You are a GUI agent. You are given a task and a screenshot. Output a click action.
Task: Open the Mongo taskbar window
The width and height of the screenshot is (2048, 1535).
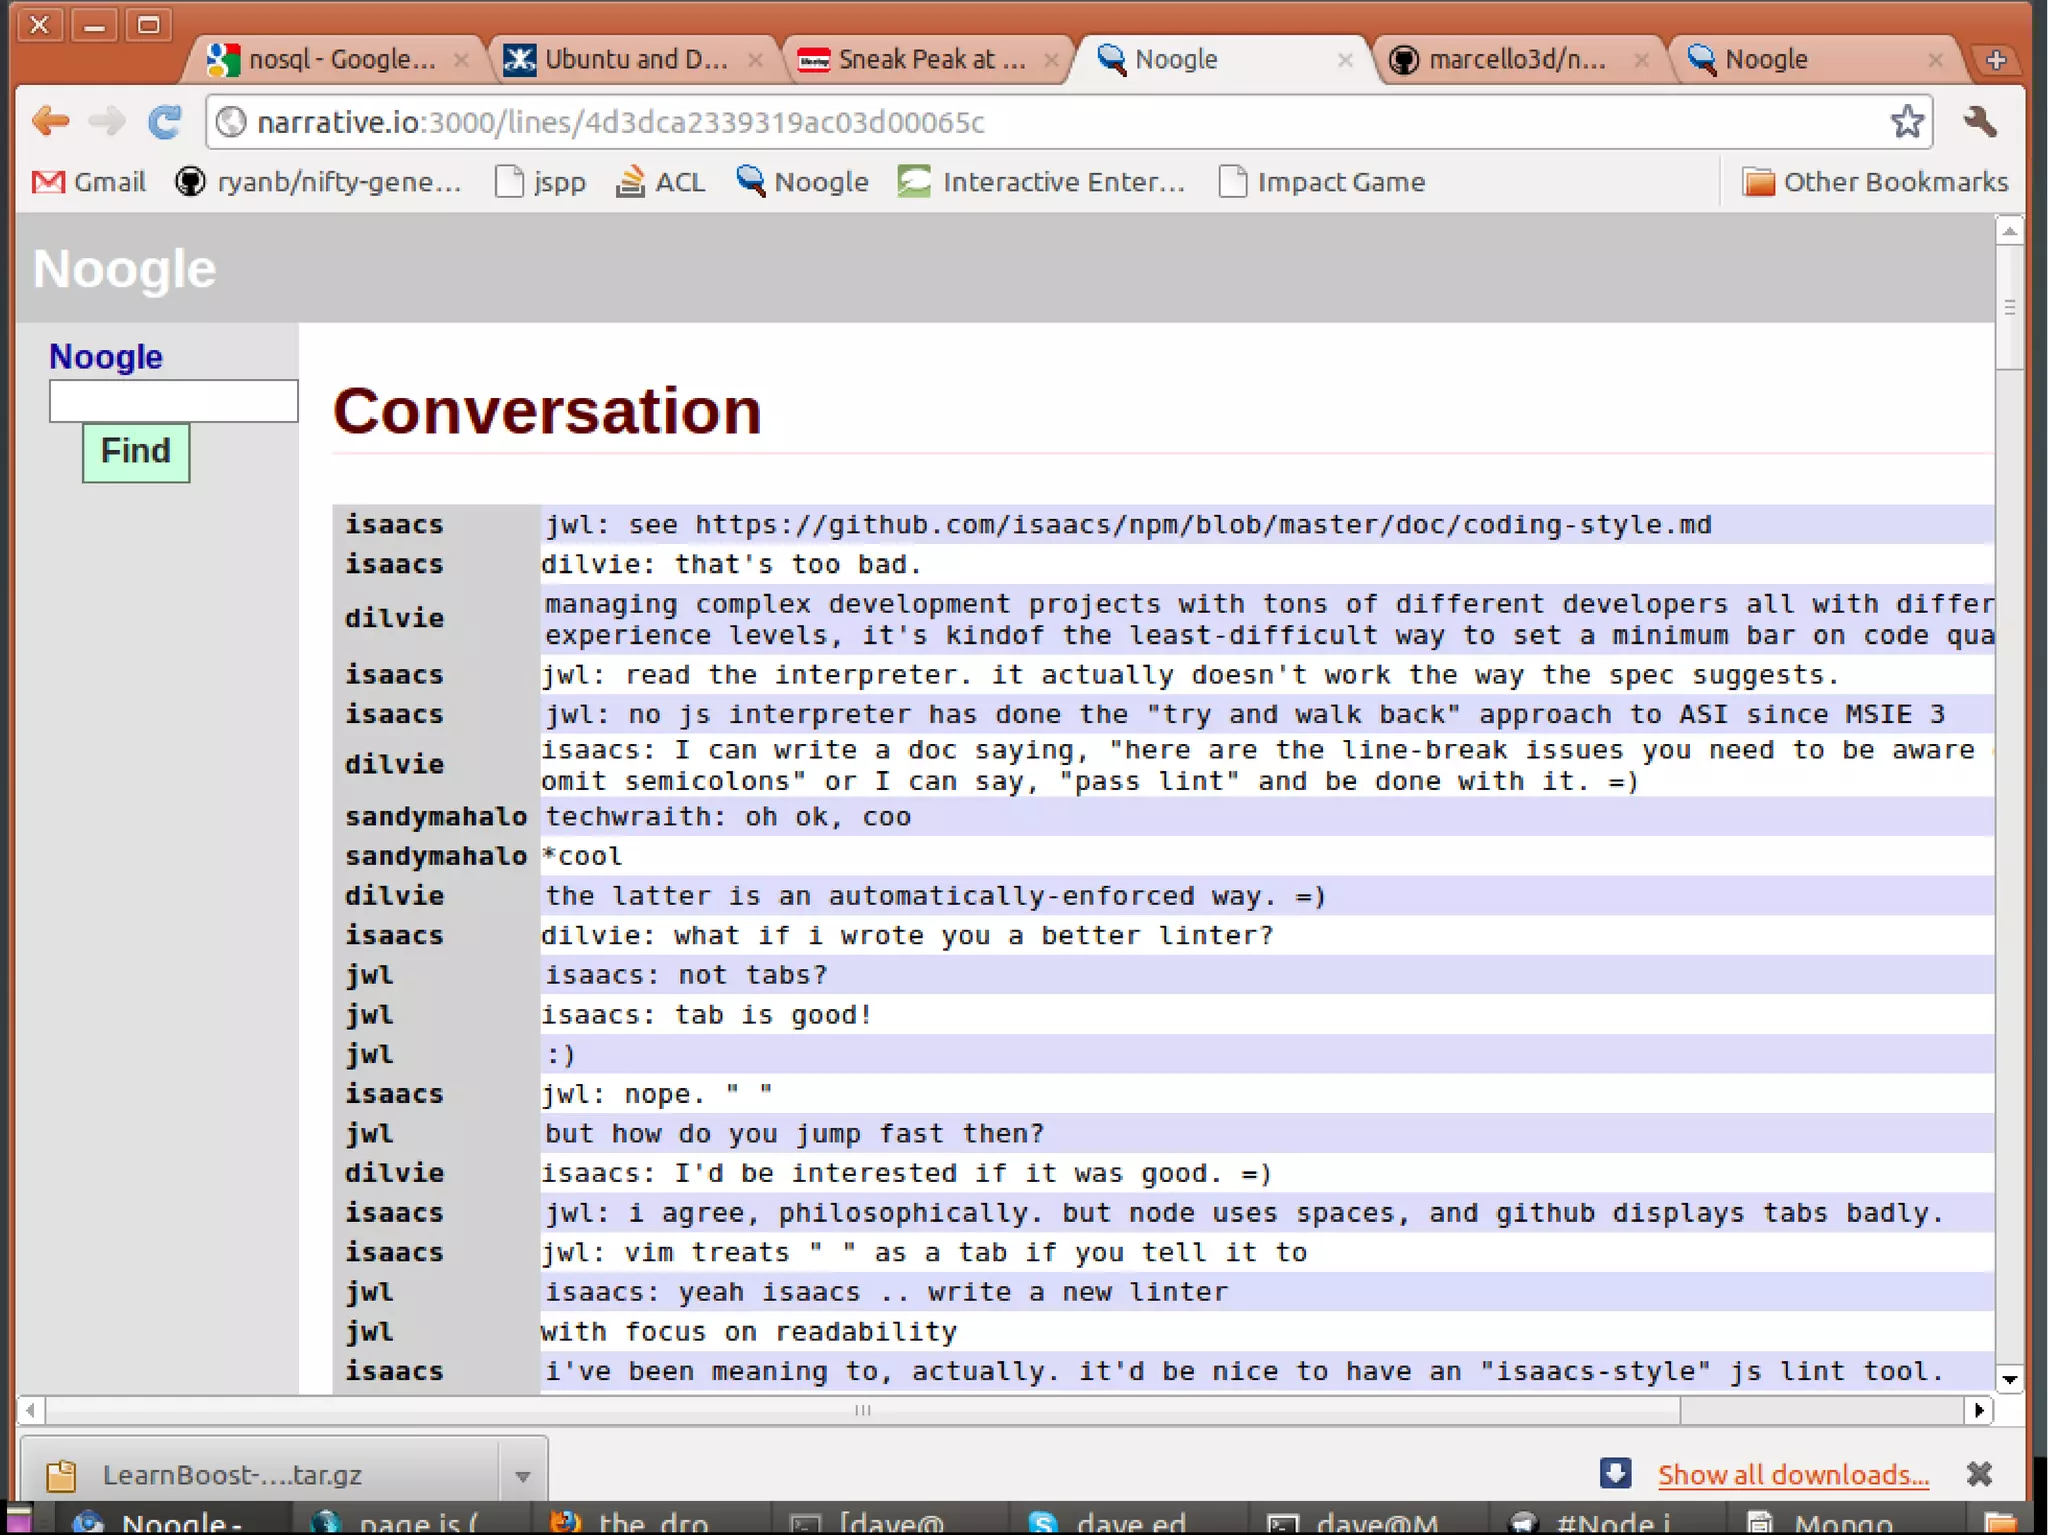[1847, 1521]
